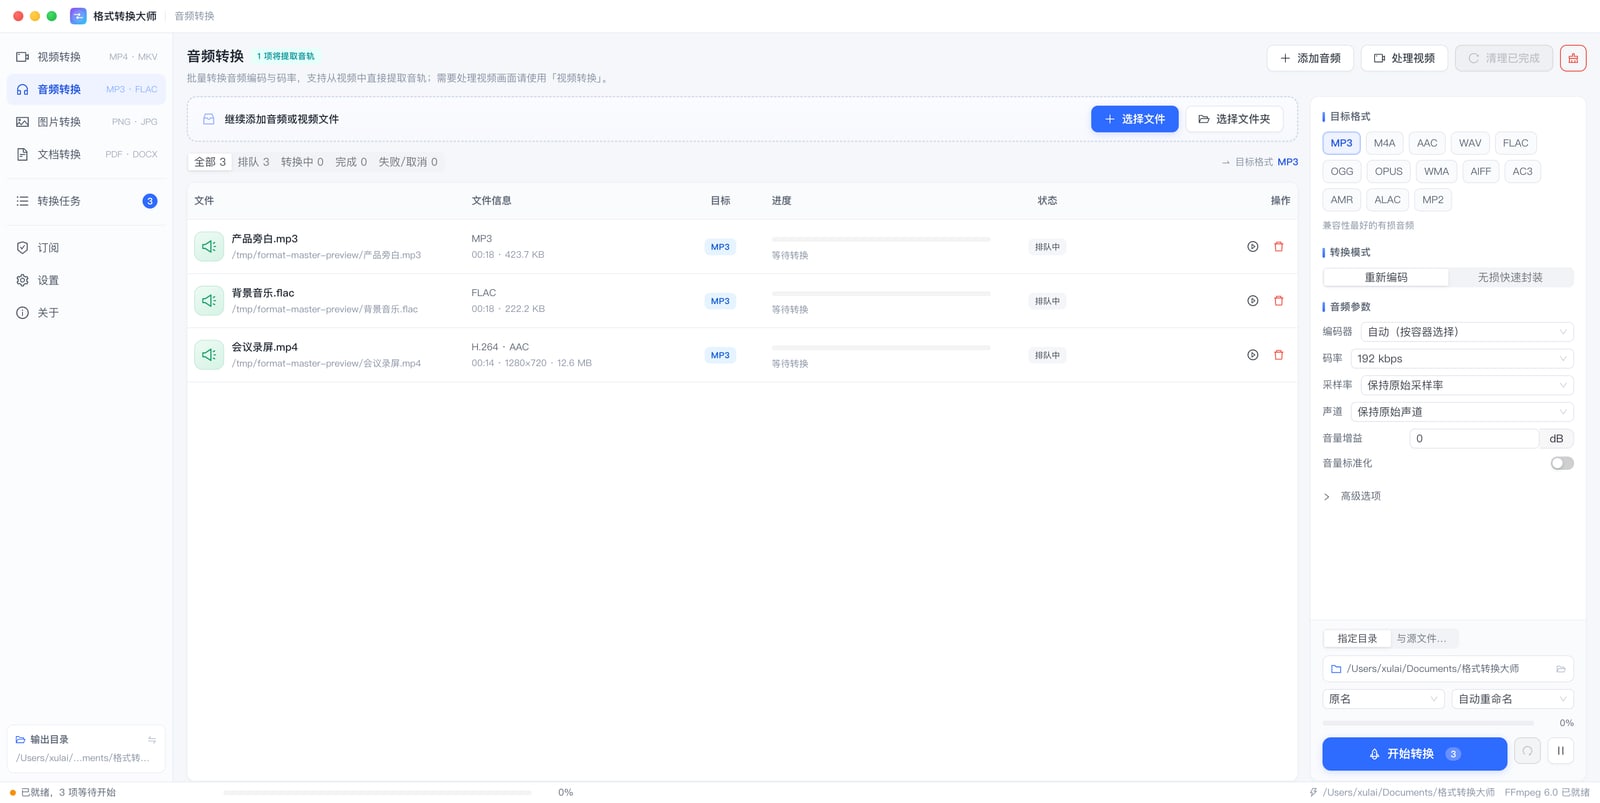The image size is (1600, 803).
Task: Open the 声道 dropdown
Action: point(1462,412)
